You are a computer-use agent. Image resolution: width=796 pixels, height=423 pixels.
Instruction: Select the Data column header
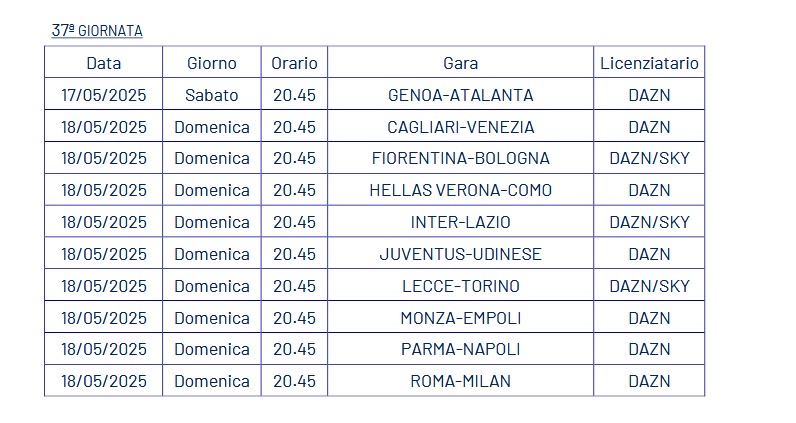[x=104, y=63]
